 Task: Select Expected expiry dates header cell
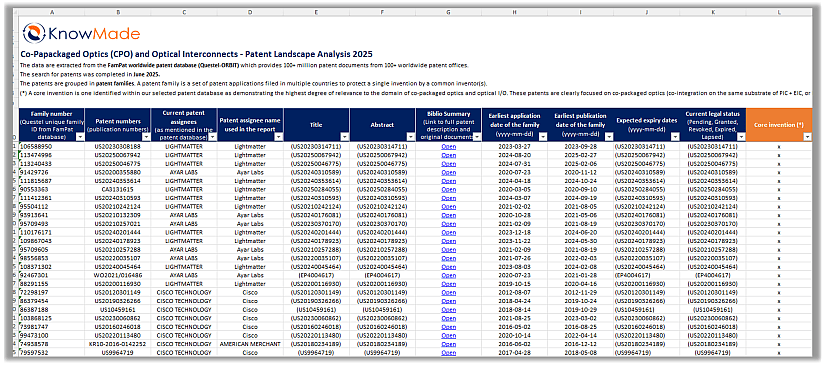tap(647, 125)
